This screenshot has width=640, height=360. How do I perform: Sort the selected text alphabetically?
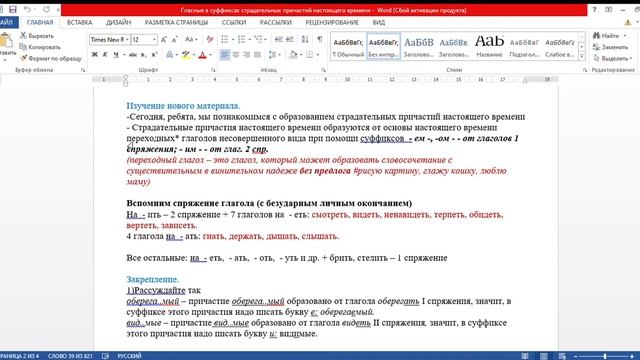pyautogui.click(x=305, y=40)
